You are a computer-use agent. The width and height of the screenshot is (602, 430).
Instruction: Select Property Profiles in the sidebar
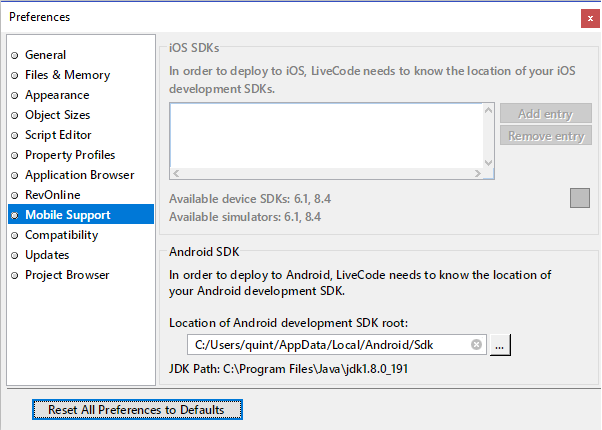coord(70,155)
